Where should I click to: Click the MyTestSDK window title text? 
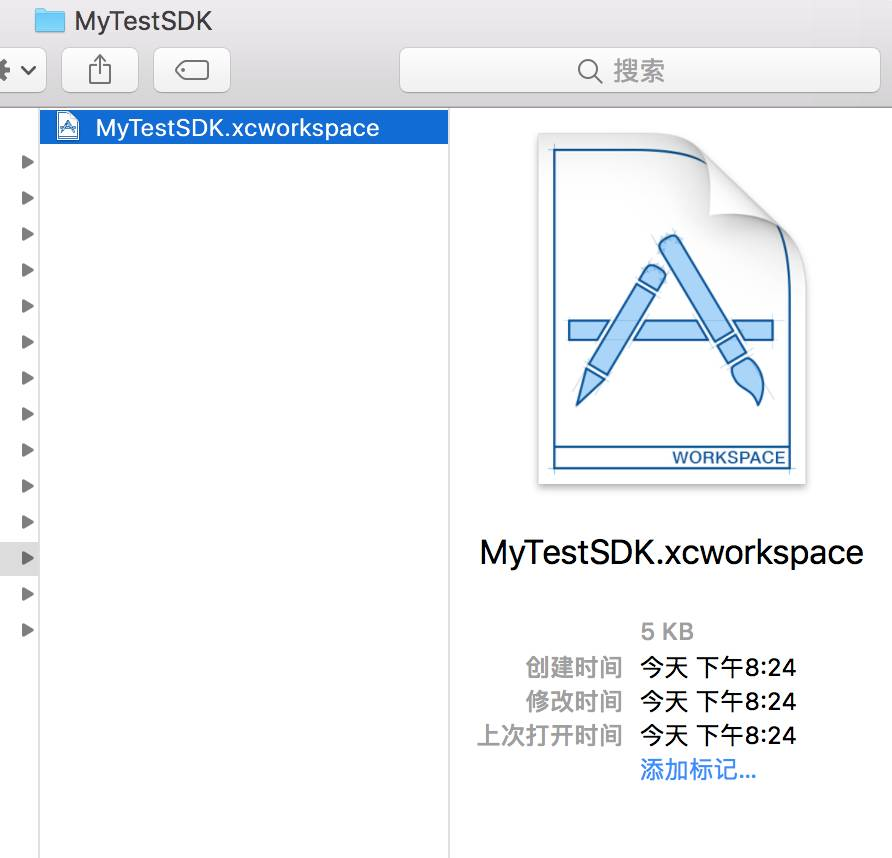tap(143, 22)
